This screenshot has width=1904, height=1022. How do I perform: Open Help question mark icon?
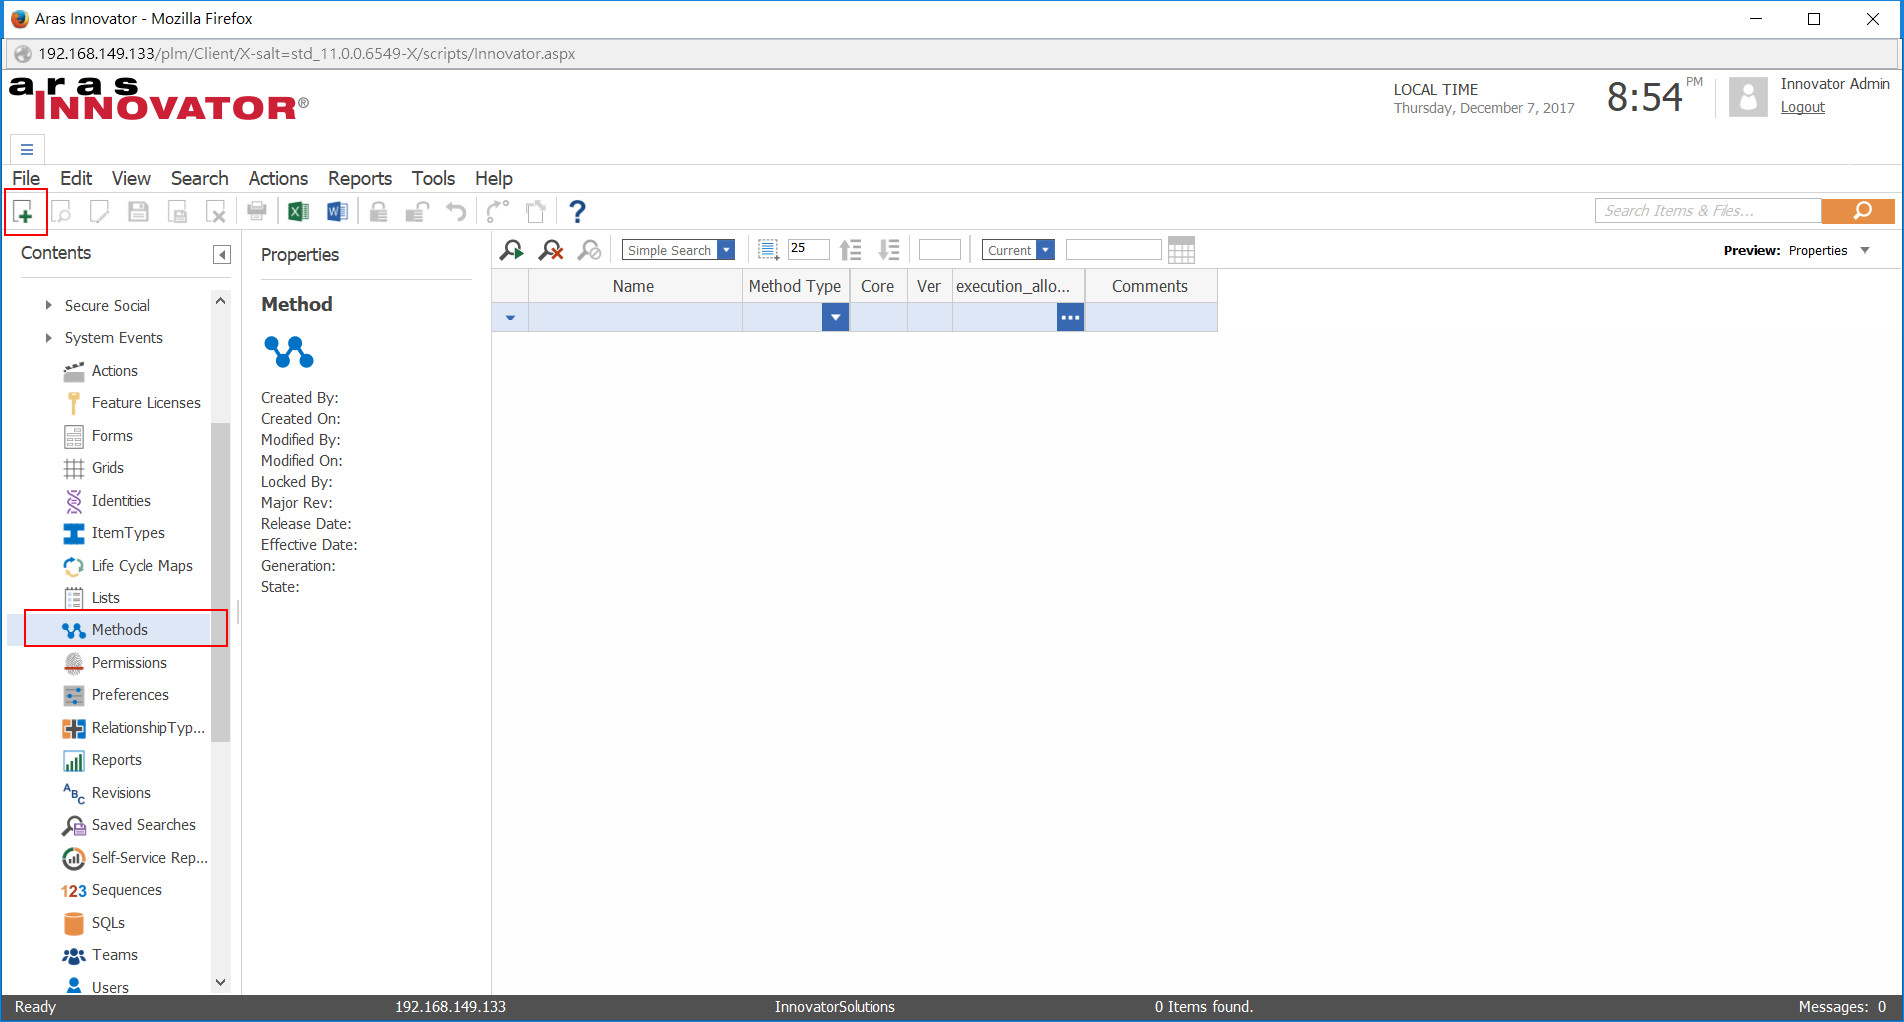577,212
